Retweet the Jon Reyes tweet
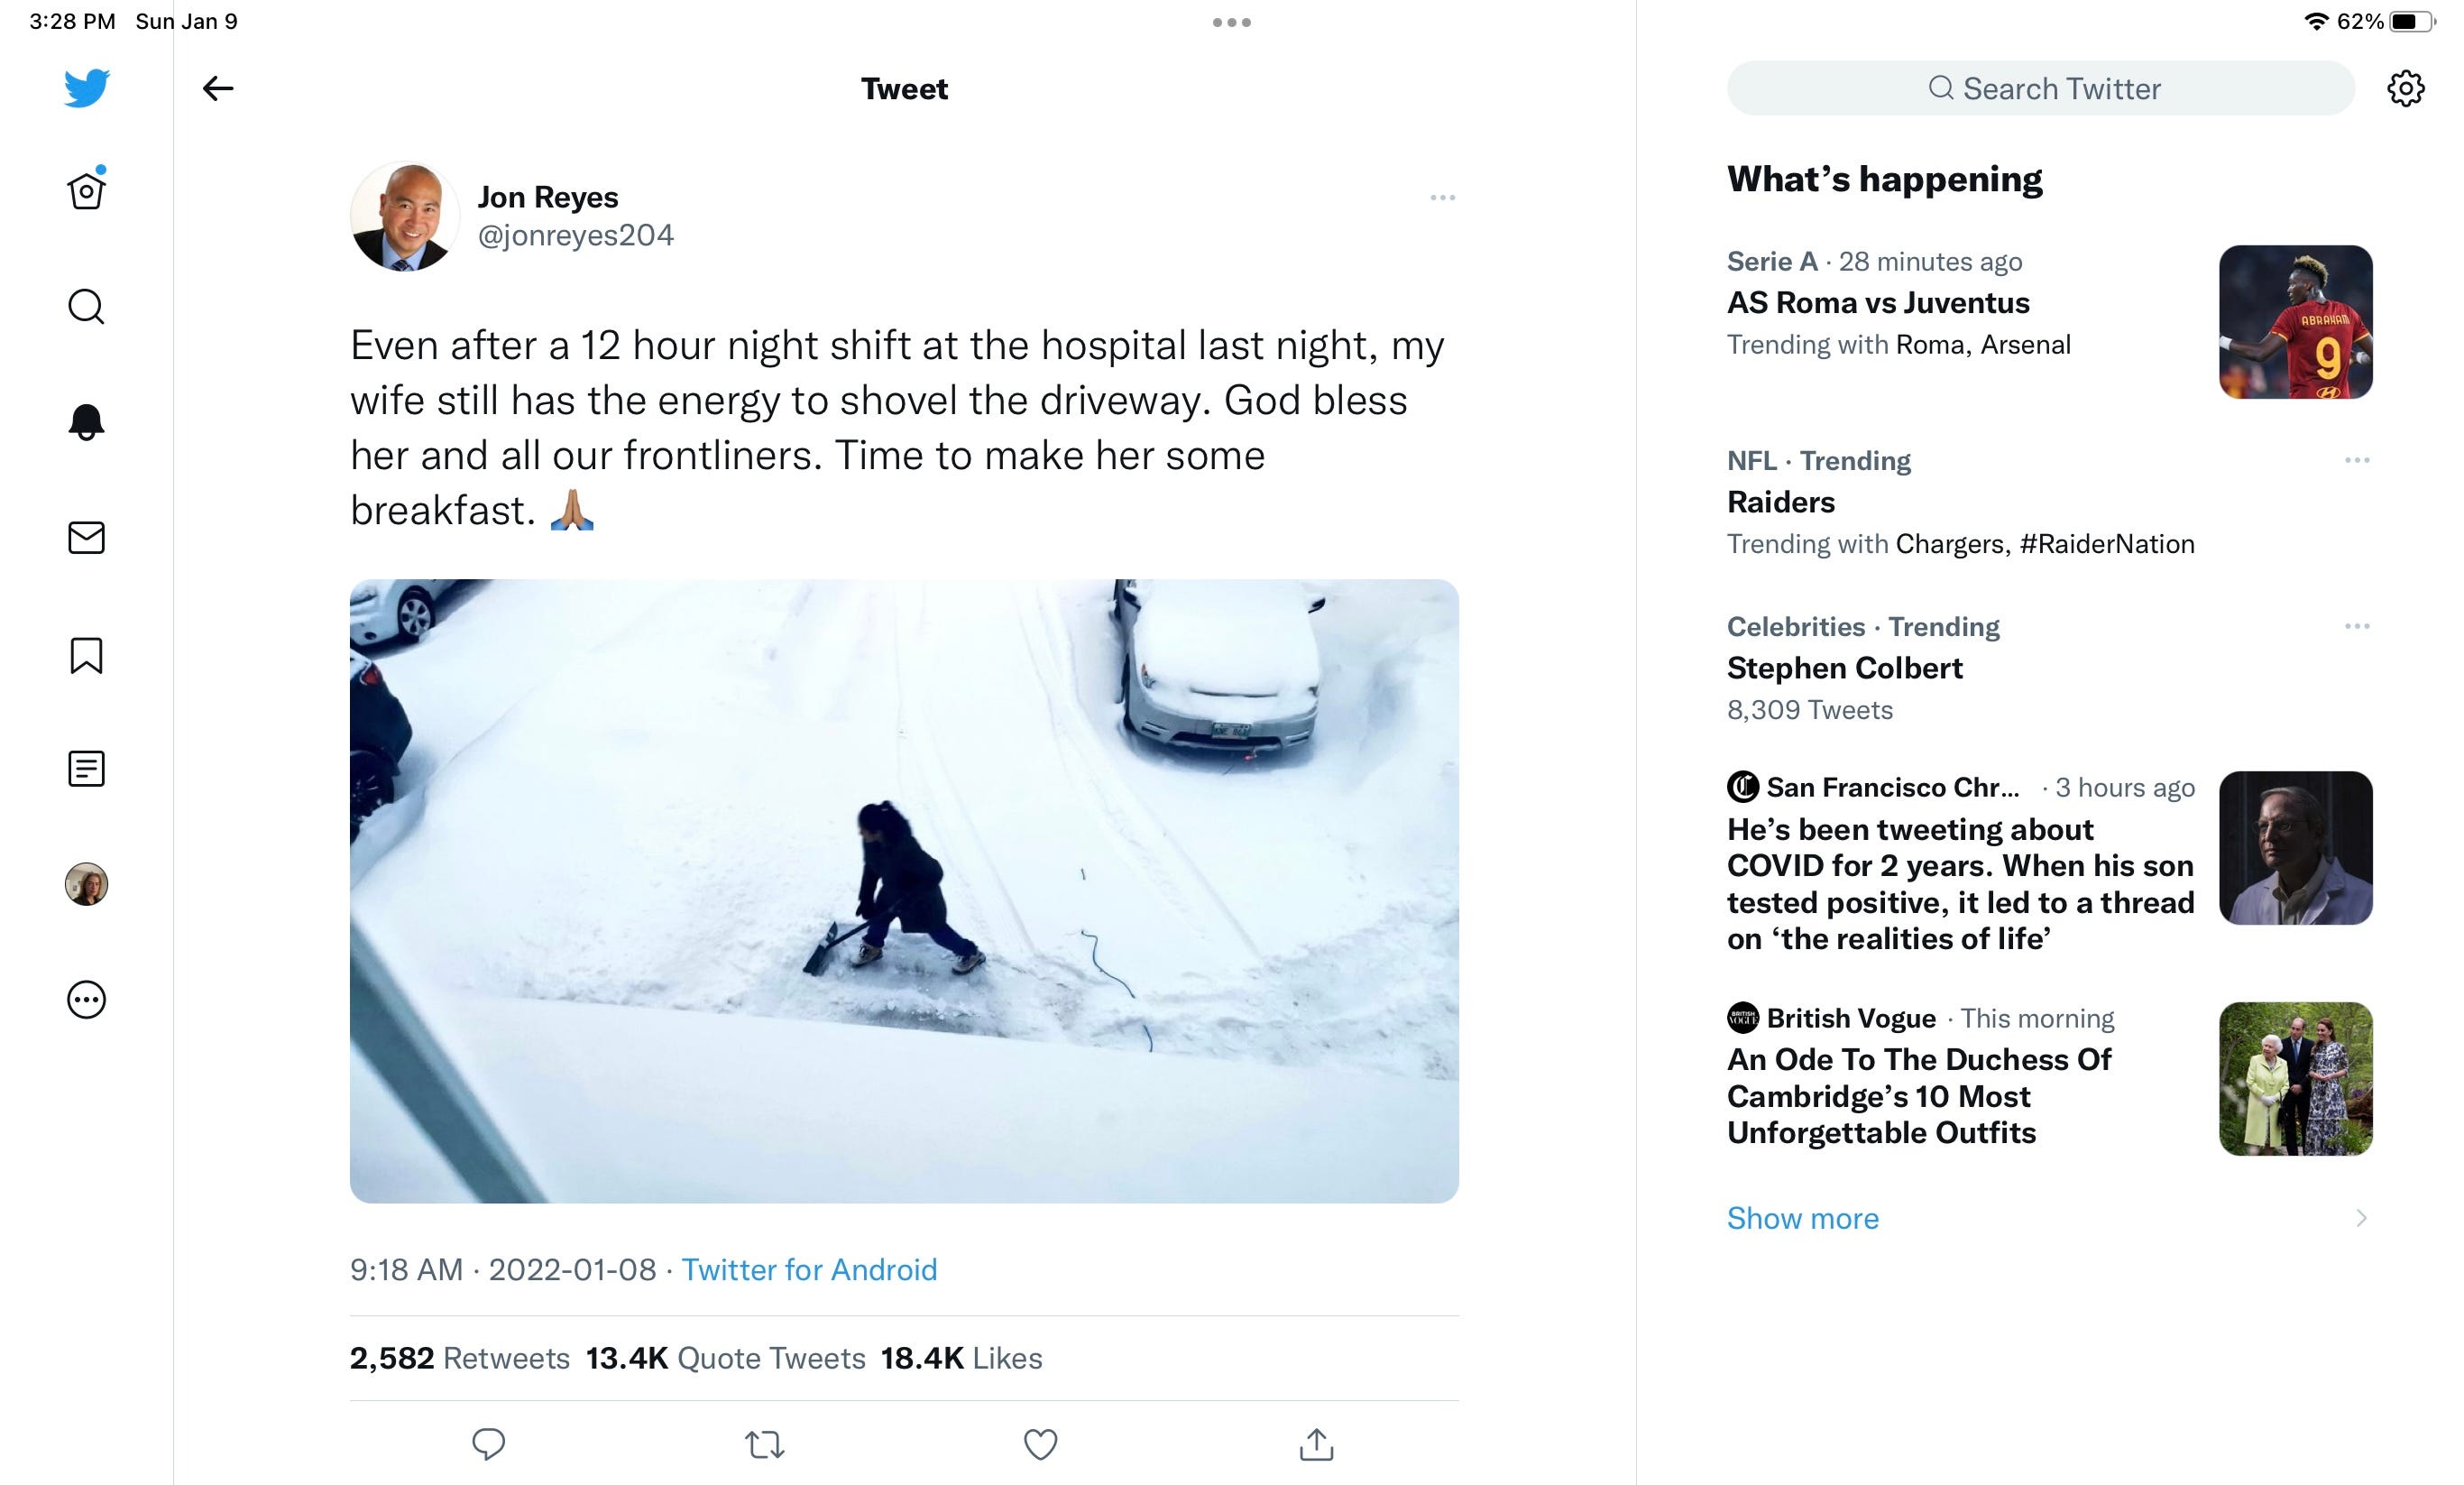This screenshot has width=2464, height=1485. [x=765, y=1444]
